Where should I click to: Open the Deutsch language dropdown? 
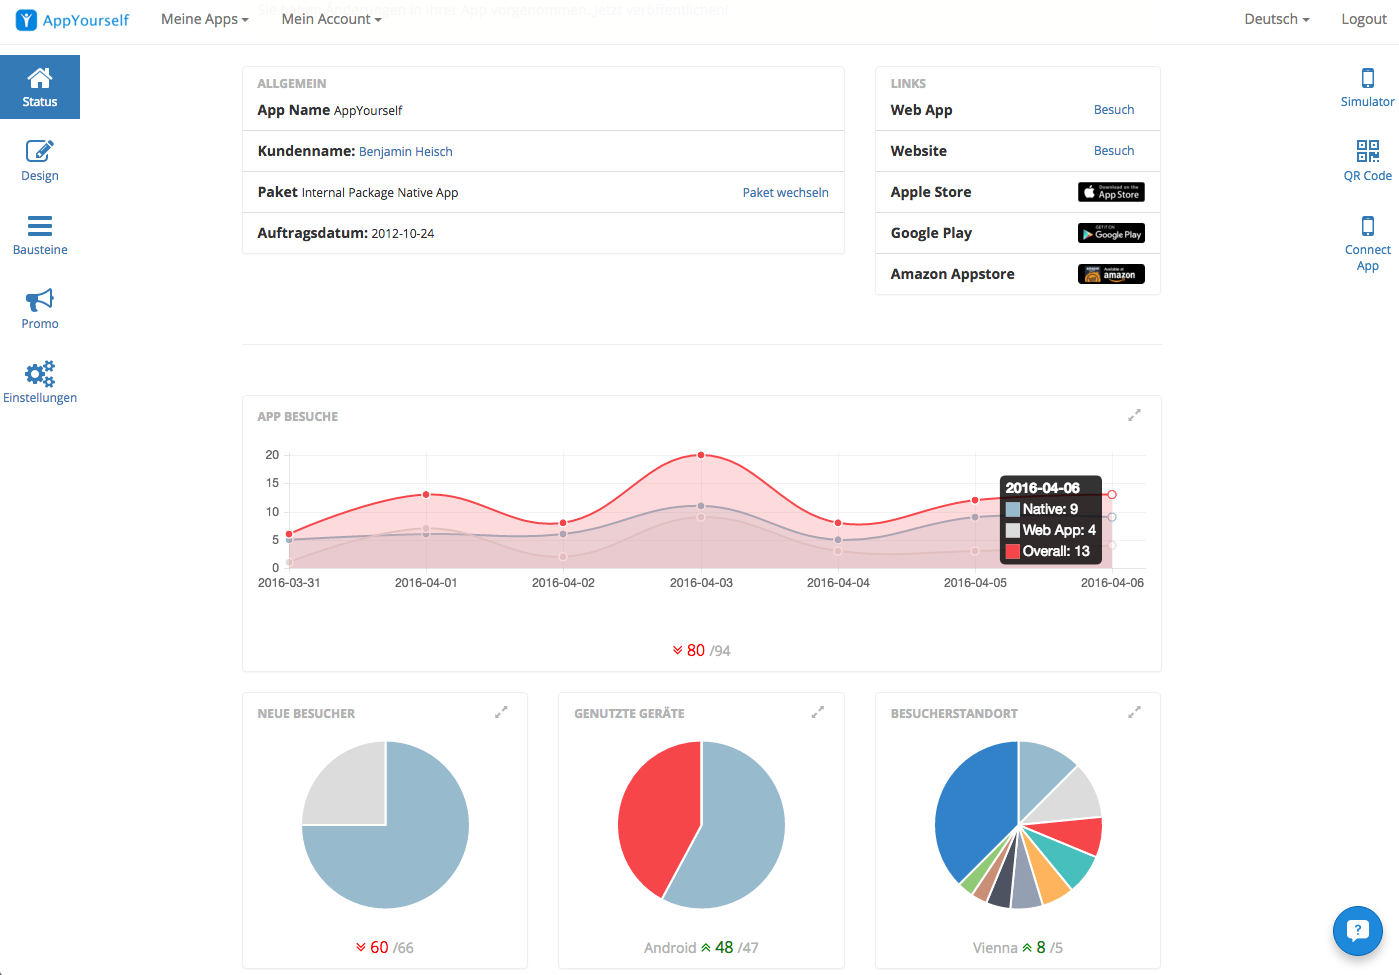click(x=1276, y=19)
